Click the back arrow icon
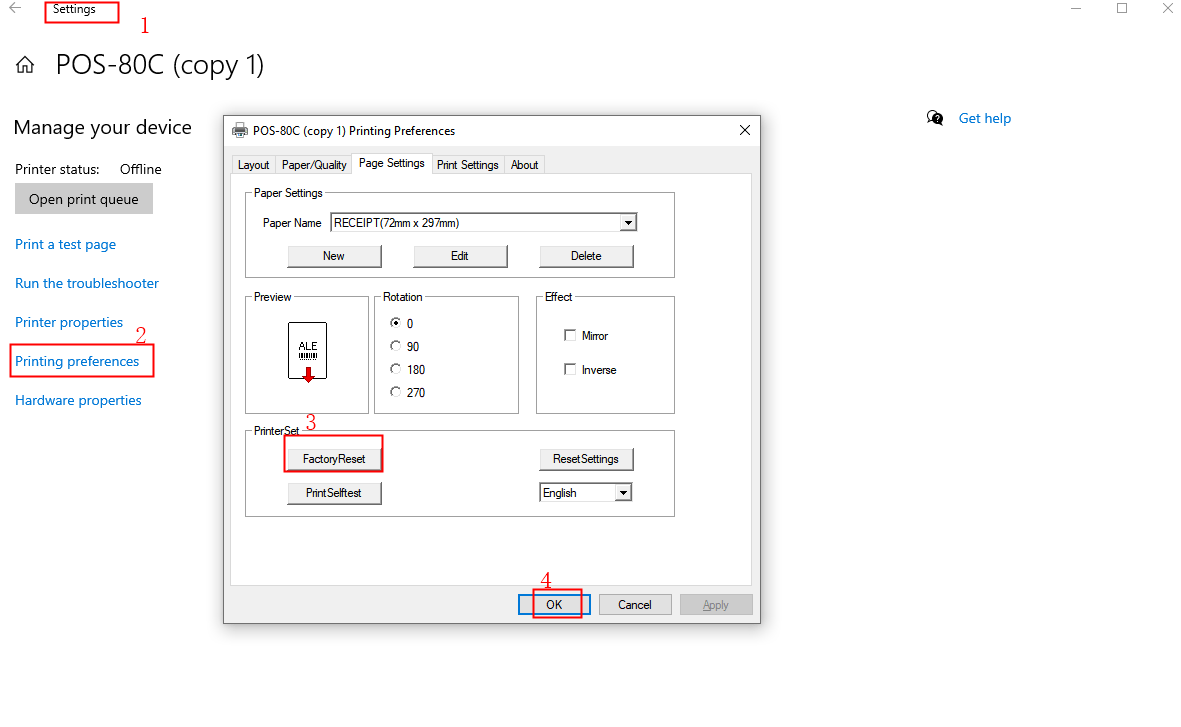Viewport: 1181px width, 727px height. click(14, 8)
